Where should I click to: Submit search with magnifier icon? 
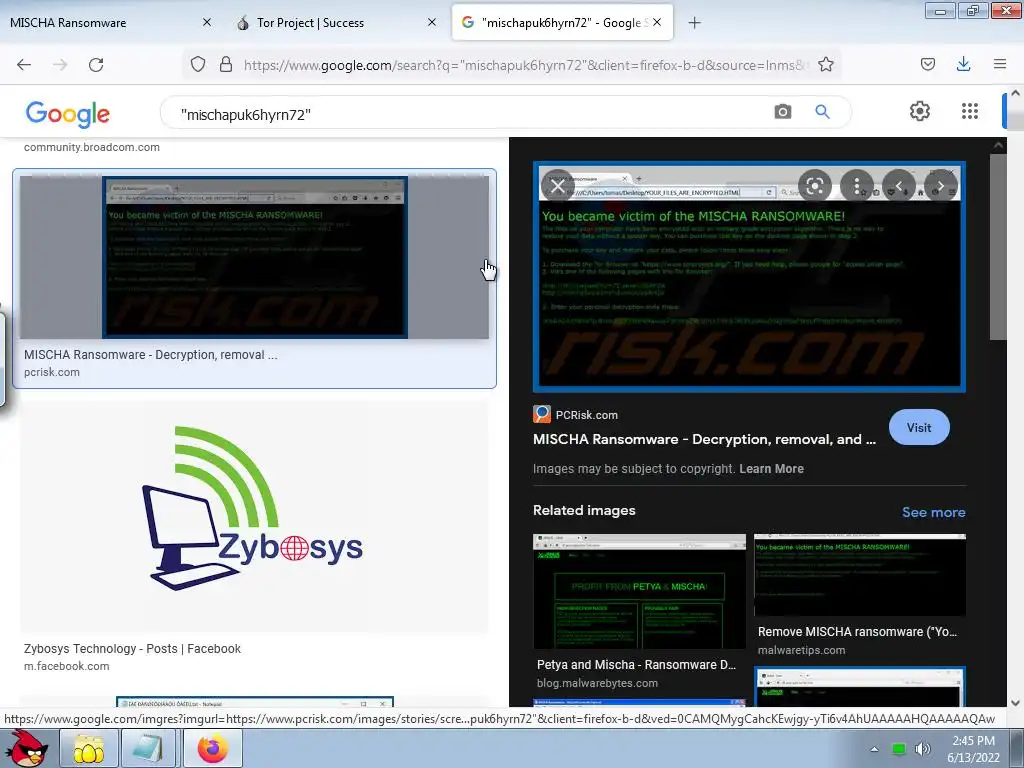822,112
